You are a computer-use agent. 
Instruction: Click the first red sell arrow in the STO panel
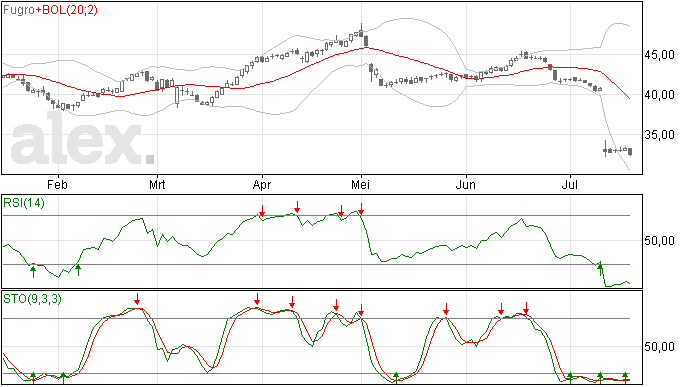click(137, 299)
